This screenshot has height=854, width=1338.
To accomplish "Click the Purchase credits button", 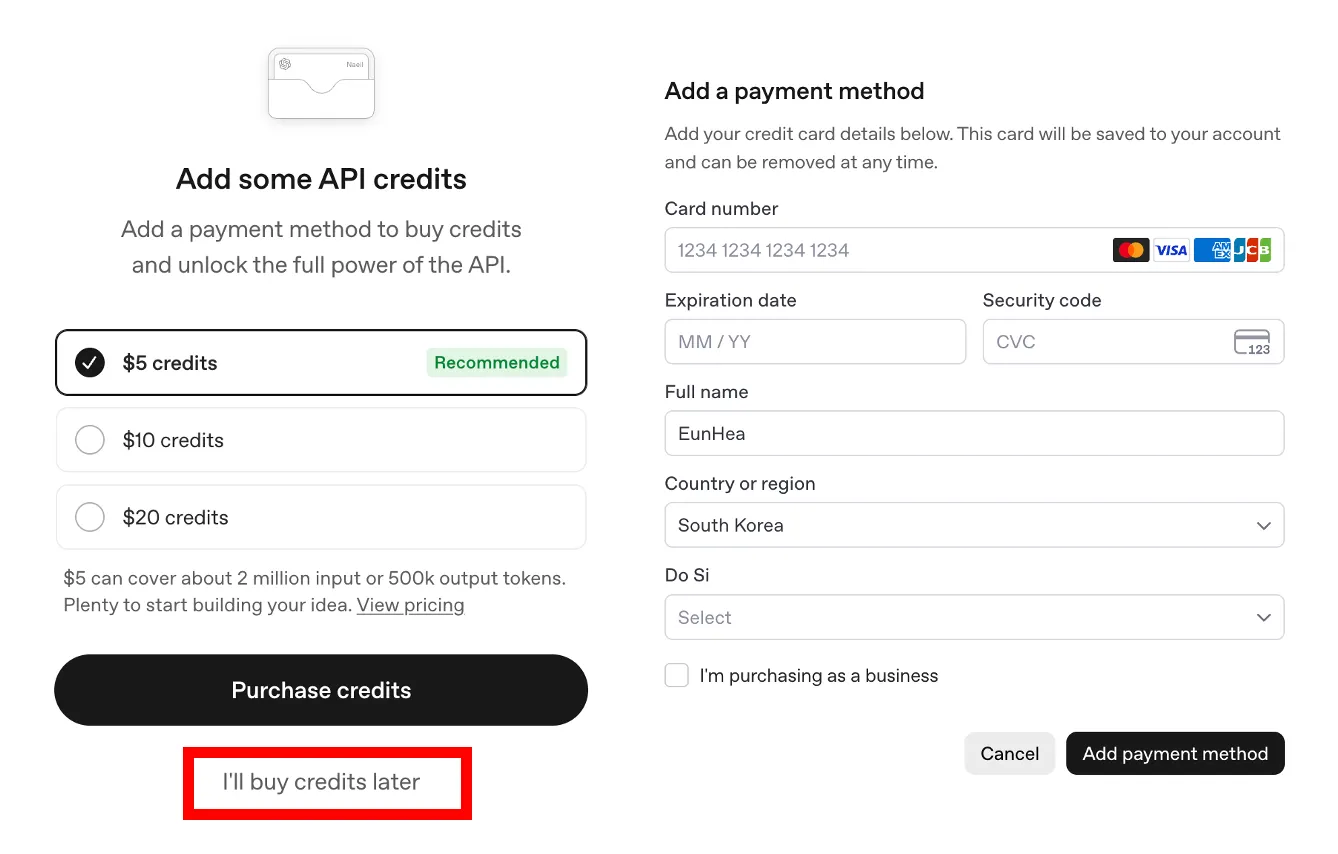I will (321, 690).
